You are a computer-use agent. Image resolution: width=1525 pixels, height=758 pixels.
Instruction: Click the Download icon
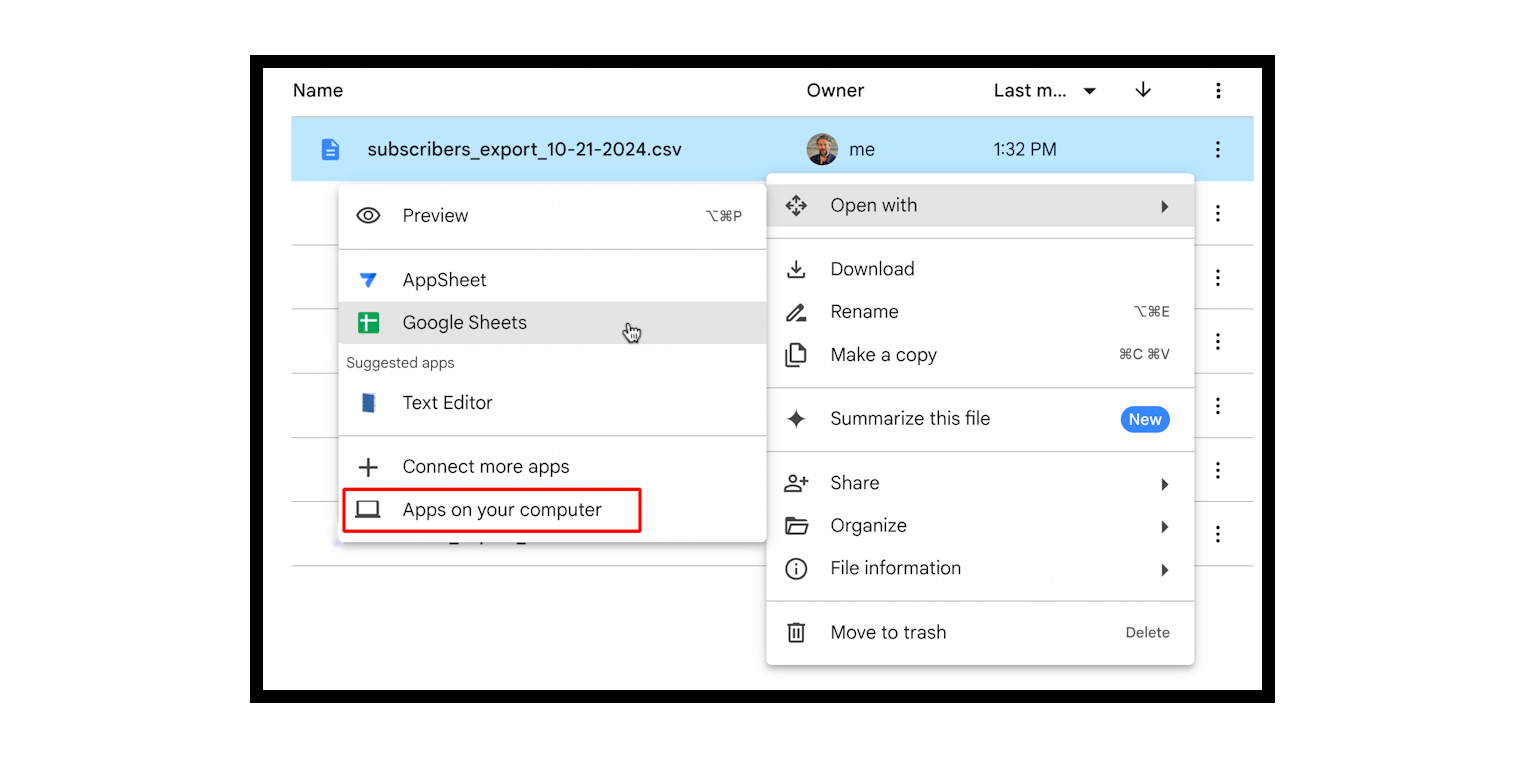point(796,268)
